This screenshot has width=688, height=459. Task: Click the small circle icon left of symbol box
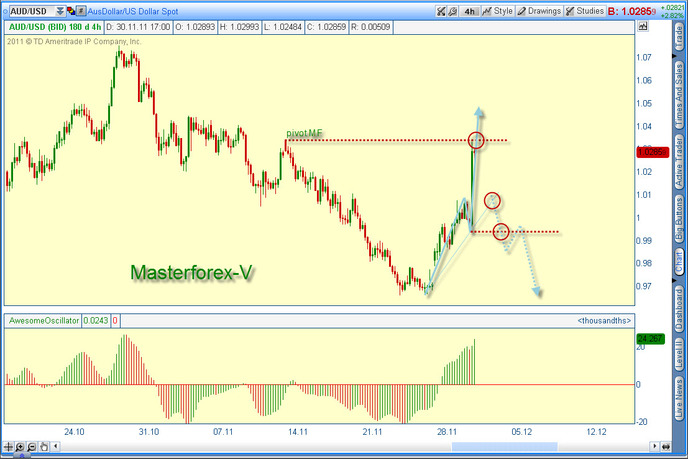coord(5,11)
